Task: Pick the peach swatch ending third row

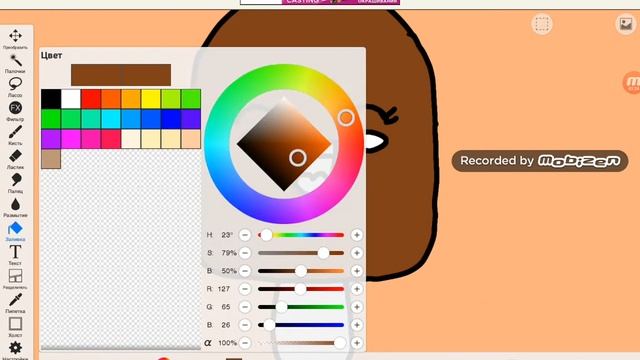Action: coord(191,139)
